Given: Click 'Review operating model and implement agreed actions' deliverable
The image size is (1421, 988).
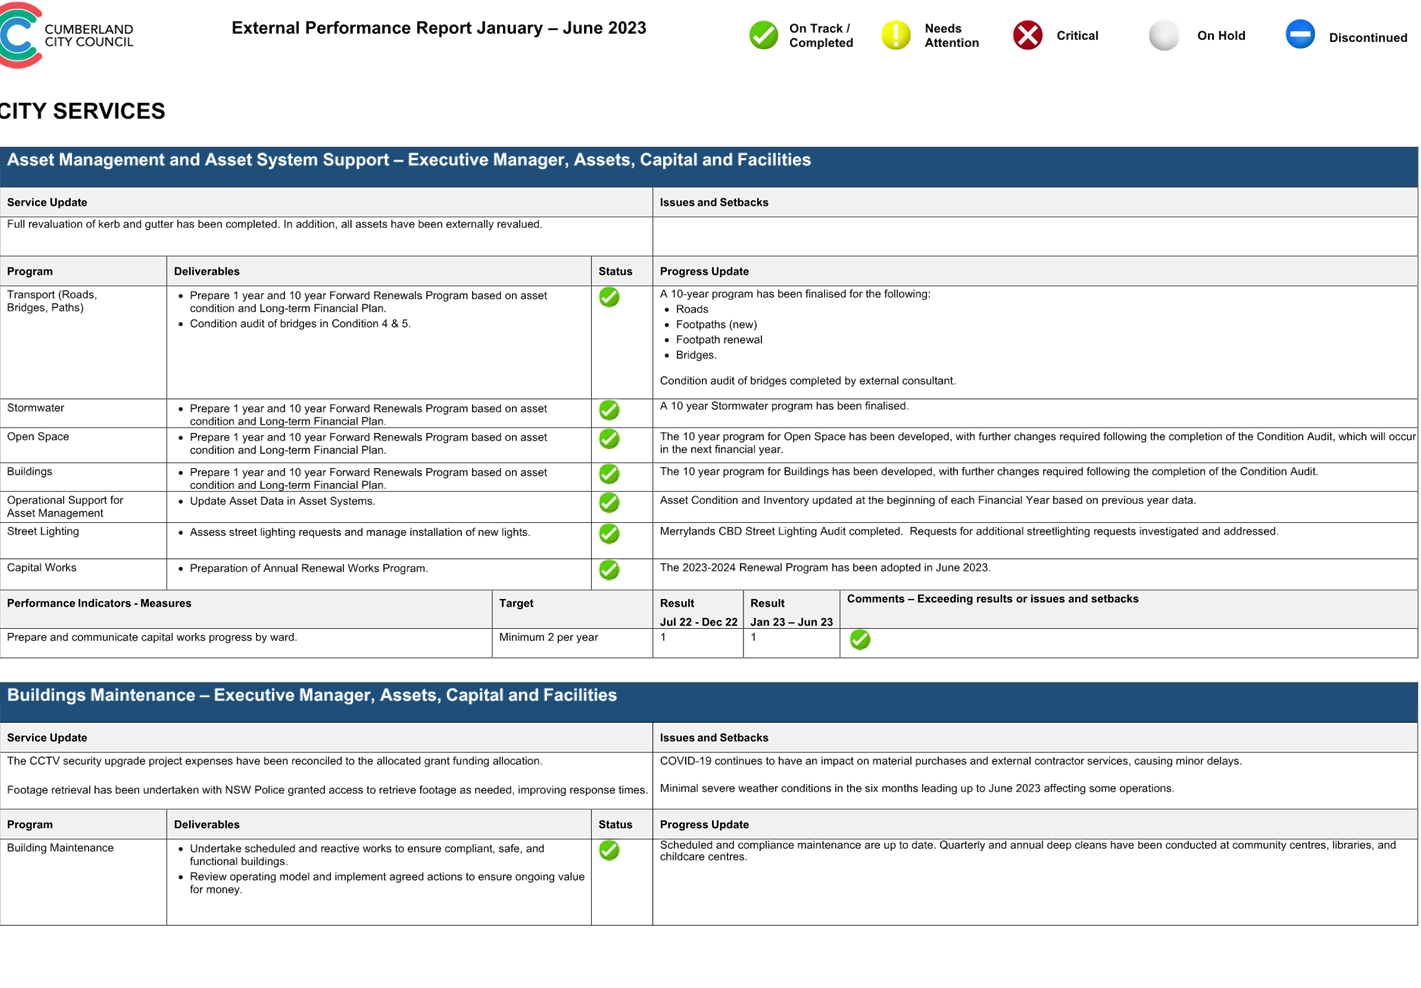Looking at the screenshot, I should pos(387,883).
